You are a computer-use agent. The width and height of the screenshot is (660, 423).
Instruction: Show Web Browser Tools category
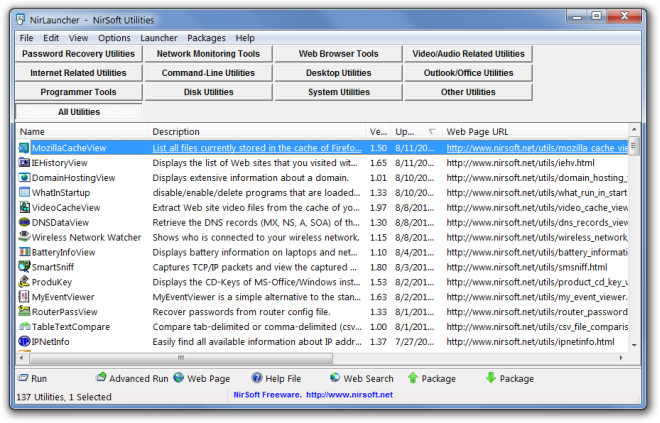[x=338, y=54]
